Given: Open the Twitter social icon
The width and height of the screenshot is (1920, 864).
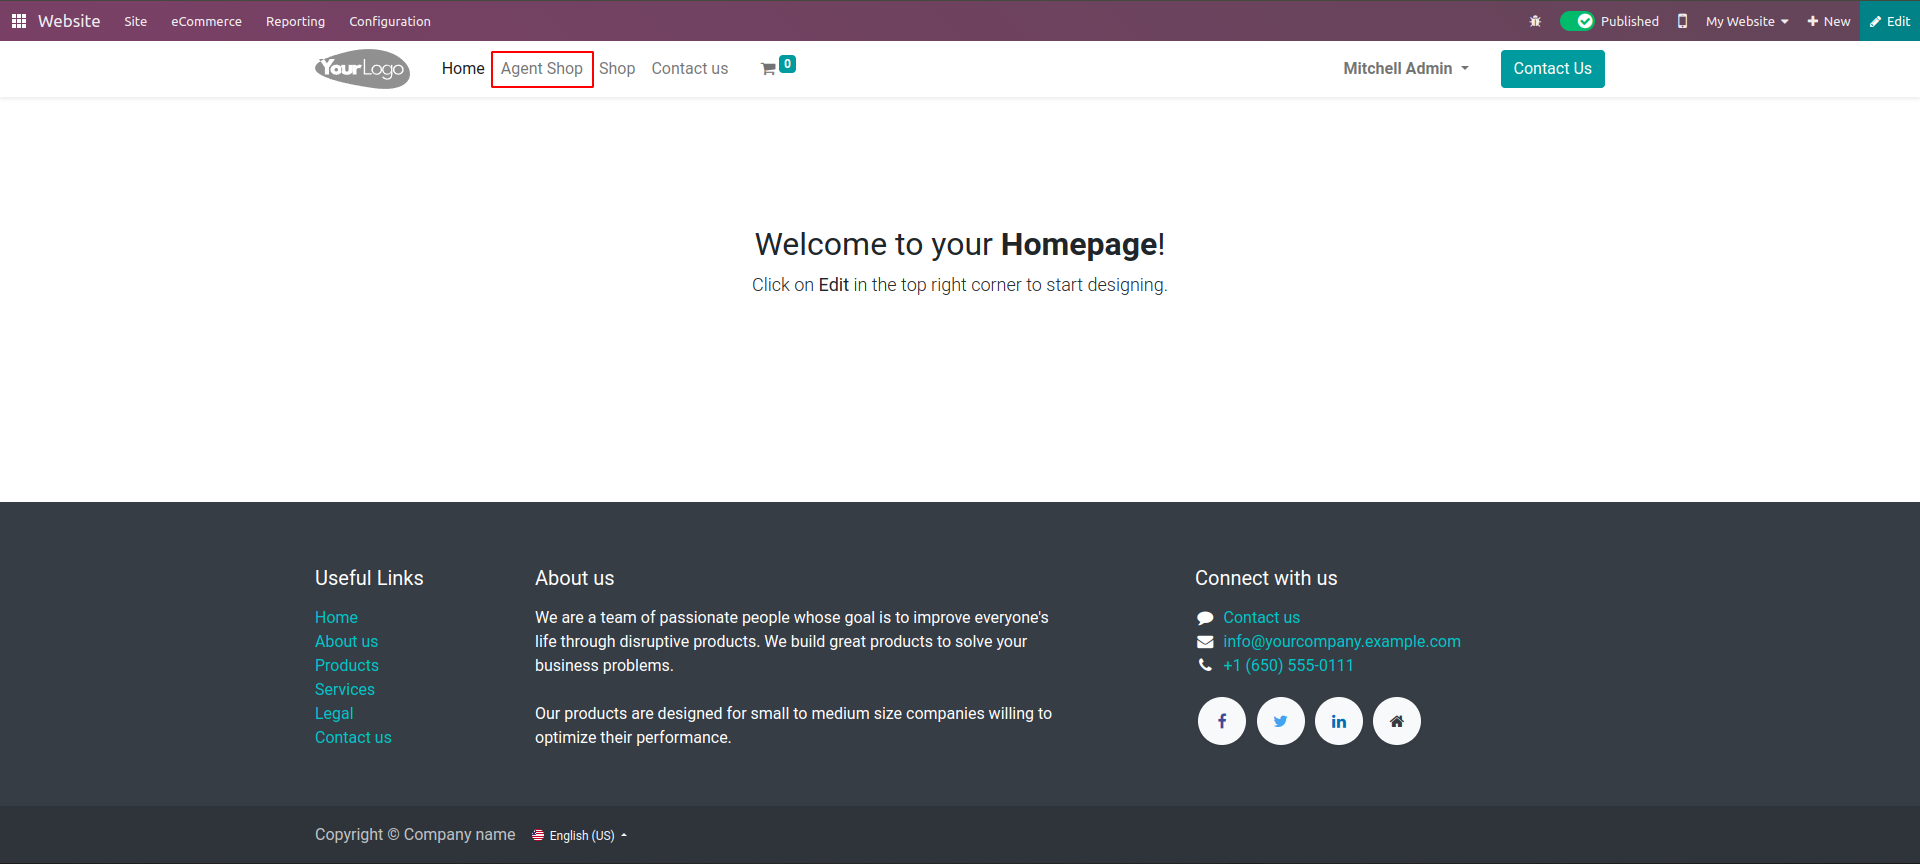Looking at the screenshot, I should (1281, 721).
